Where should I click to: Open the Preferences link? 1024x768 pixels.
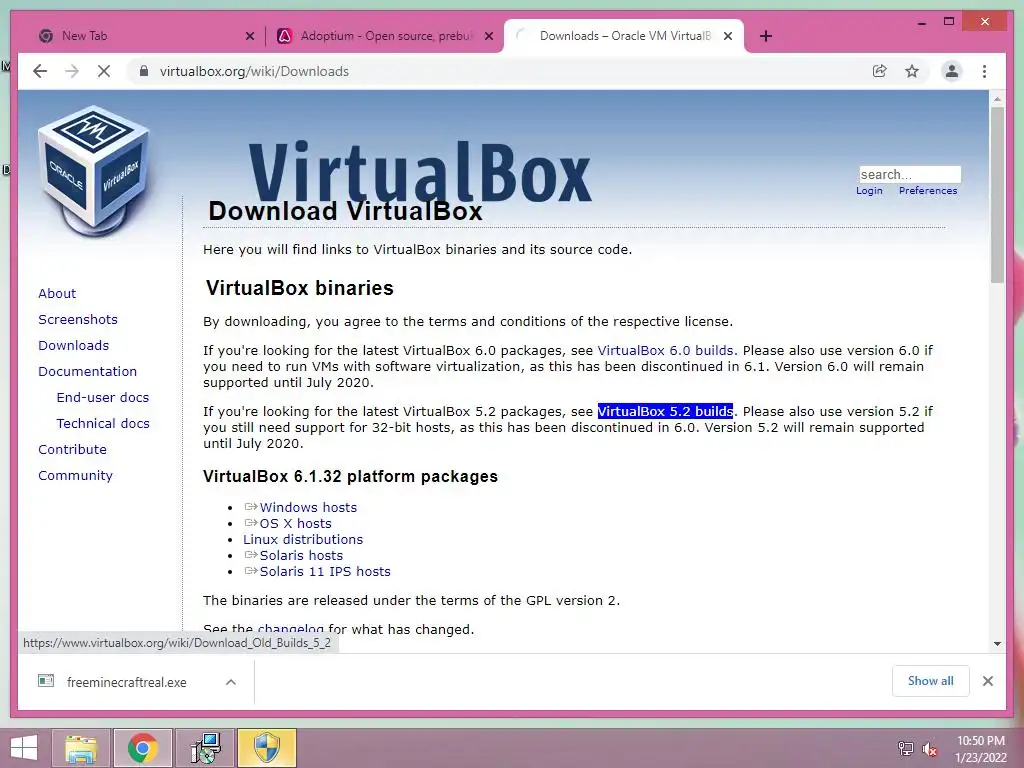click(927, 191)
